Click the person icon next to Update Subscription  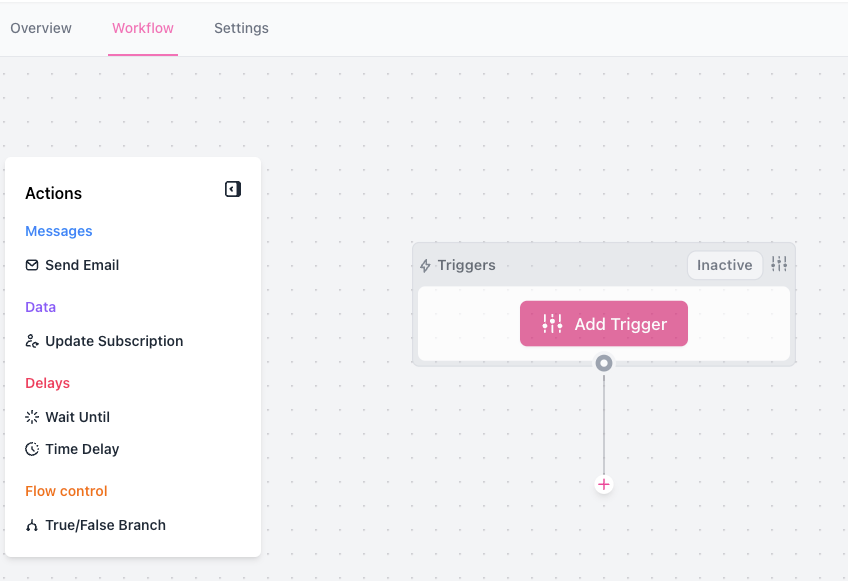coord(32,341)
